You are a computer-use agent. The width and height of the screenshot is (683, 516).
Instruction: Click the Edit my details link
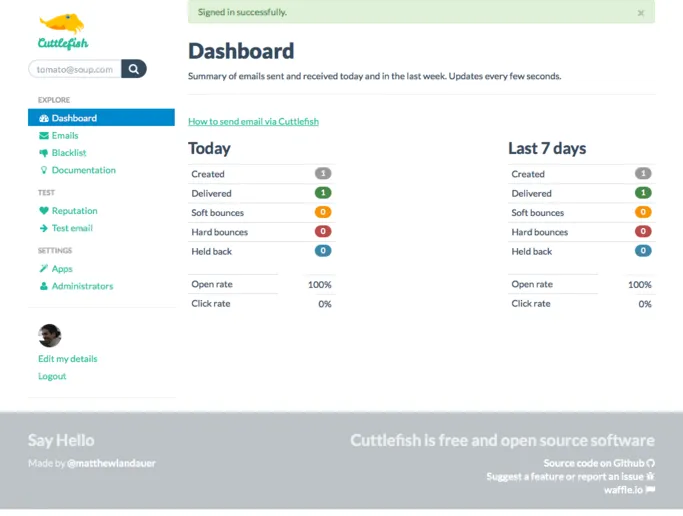[68, 359]
